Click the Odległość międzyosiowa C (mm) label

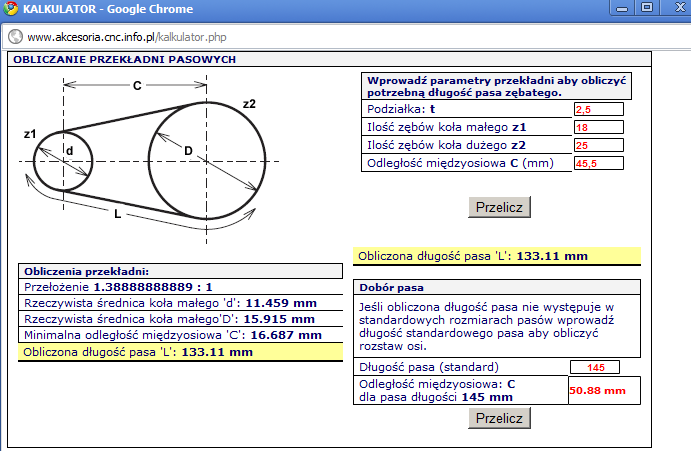pyautogui.click(x=460, y=163)
